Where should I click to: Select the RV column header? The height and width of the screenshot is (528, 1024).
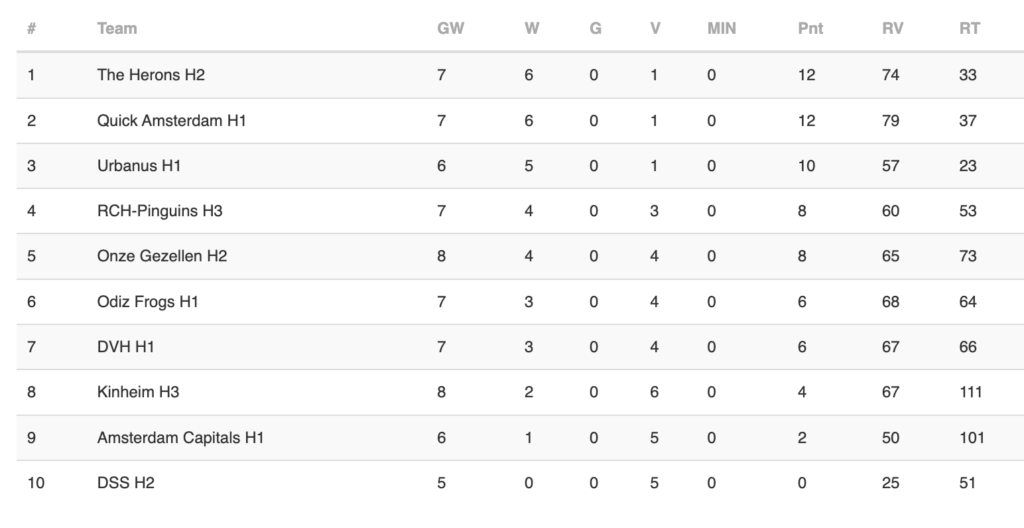coord(892,29)
